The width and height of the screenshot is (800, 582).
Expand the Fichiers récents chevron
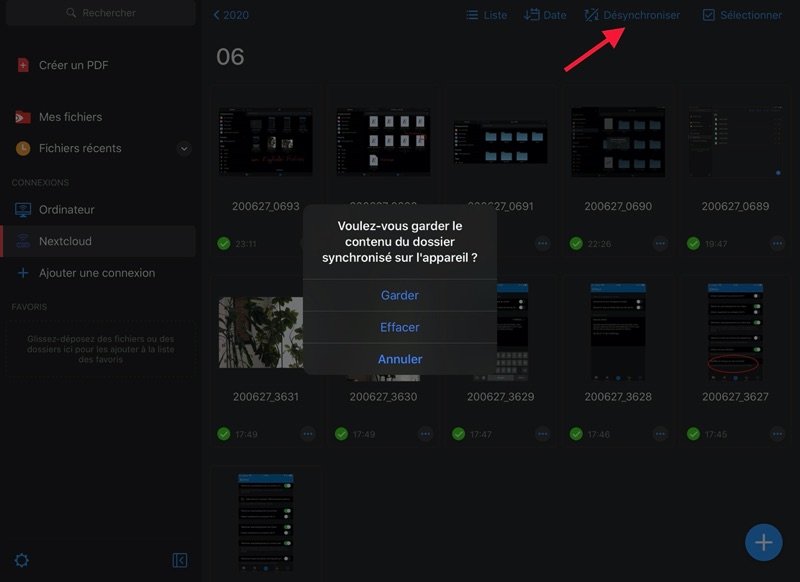[183, 149]
